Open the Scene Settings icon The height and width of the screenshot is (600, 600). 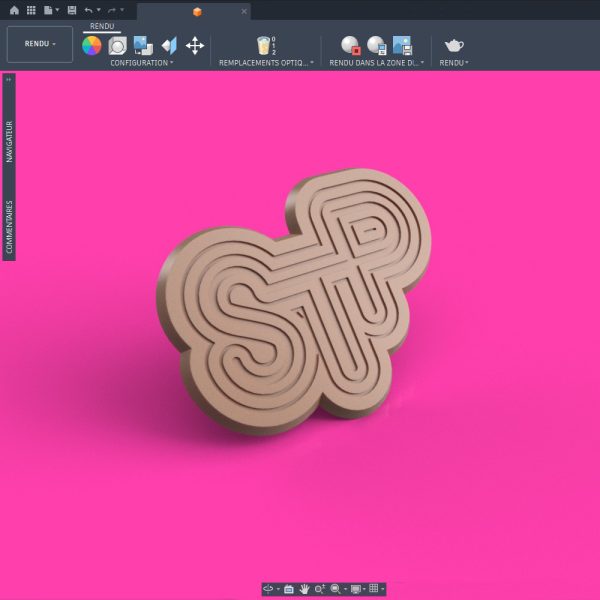point(117,46)
